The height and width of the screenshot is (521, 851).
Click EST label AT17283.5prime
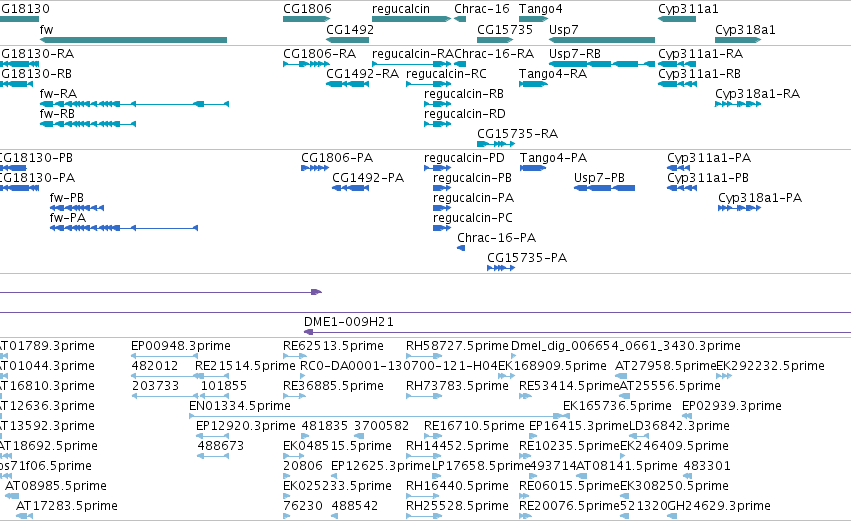[x=67, y=506]
